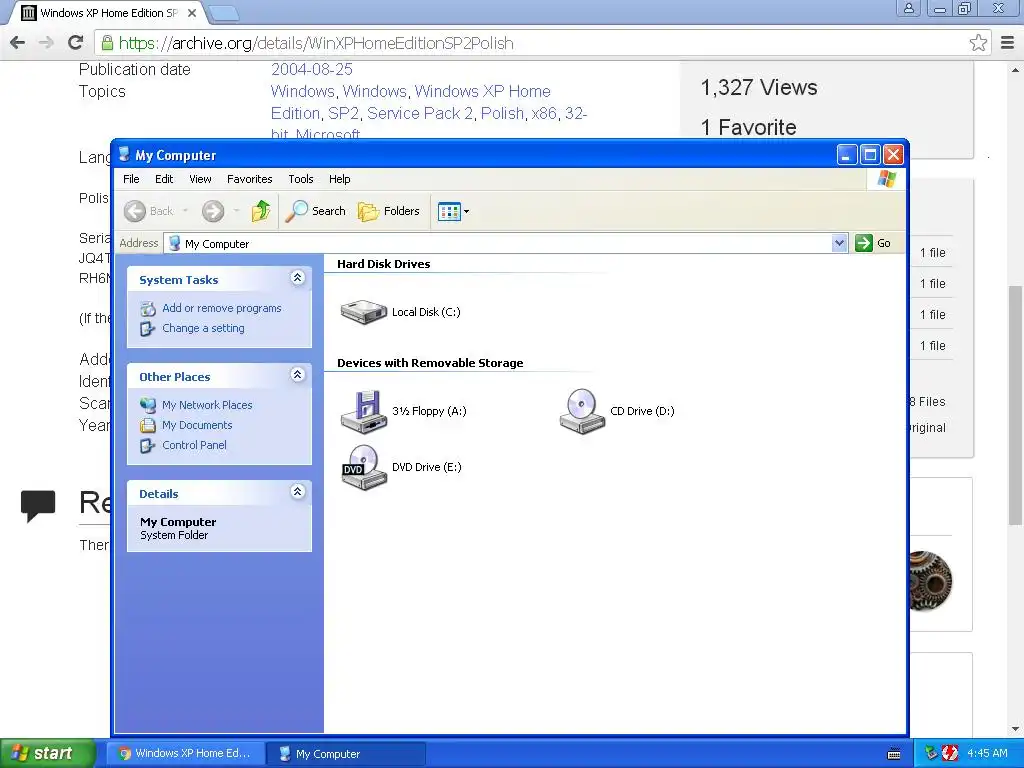Open My Network Places link
The image size is (1024, 768).
207,405
